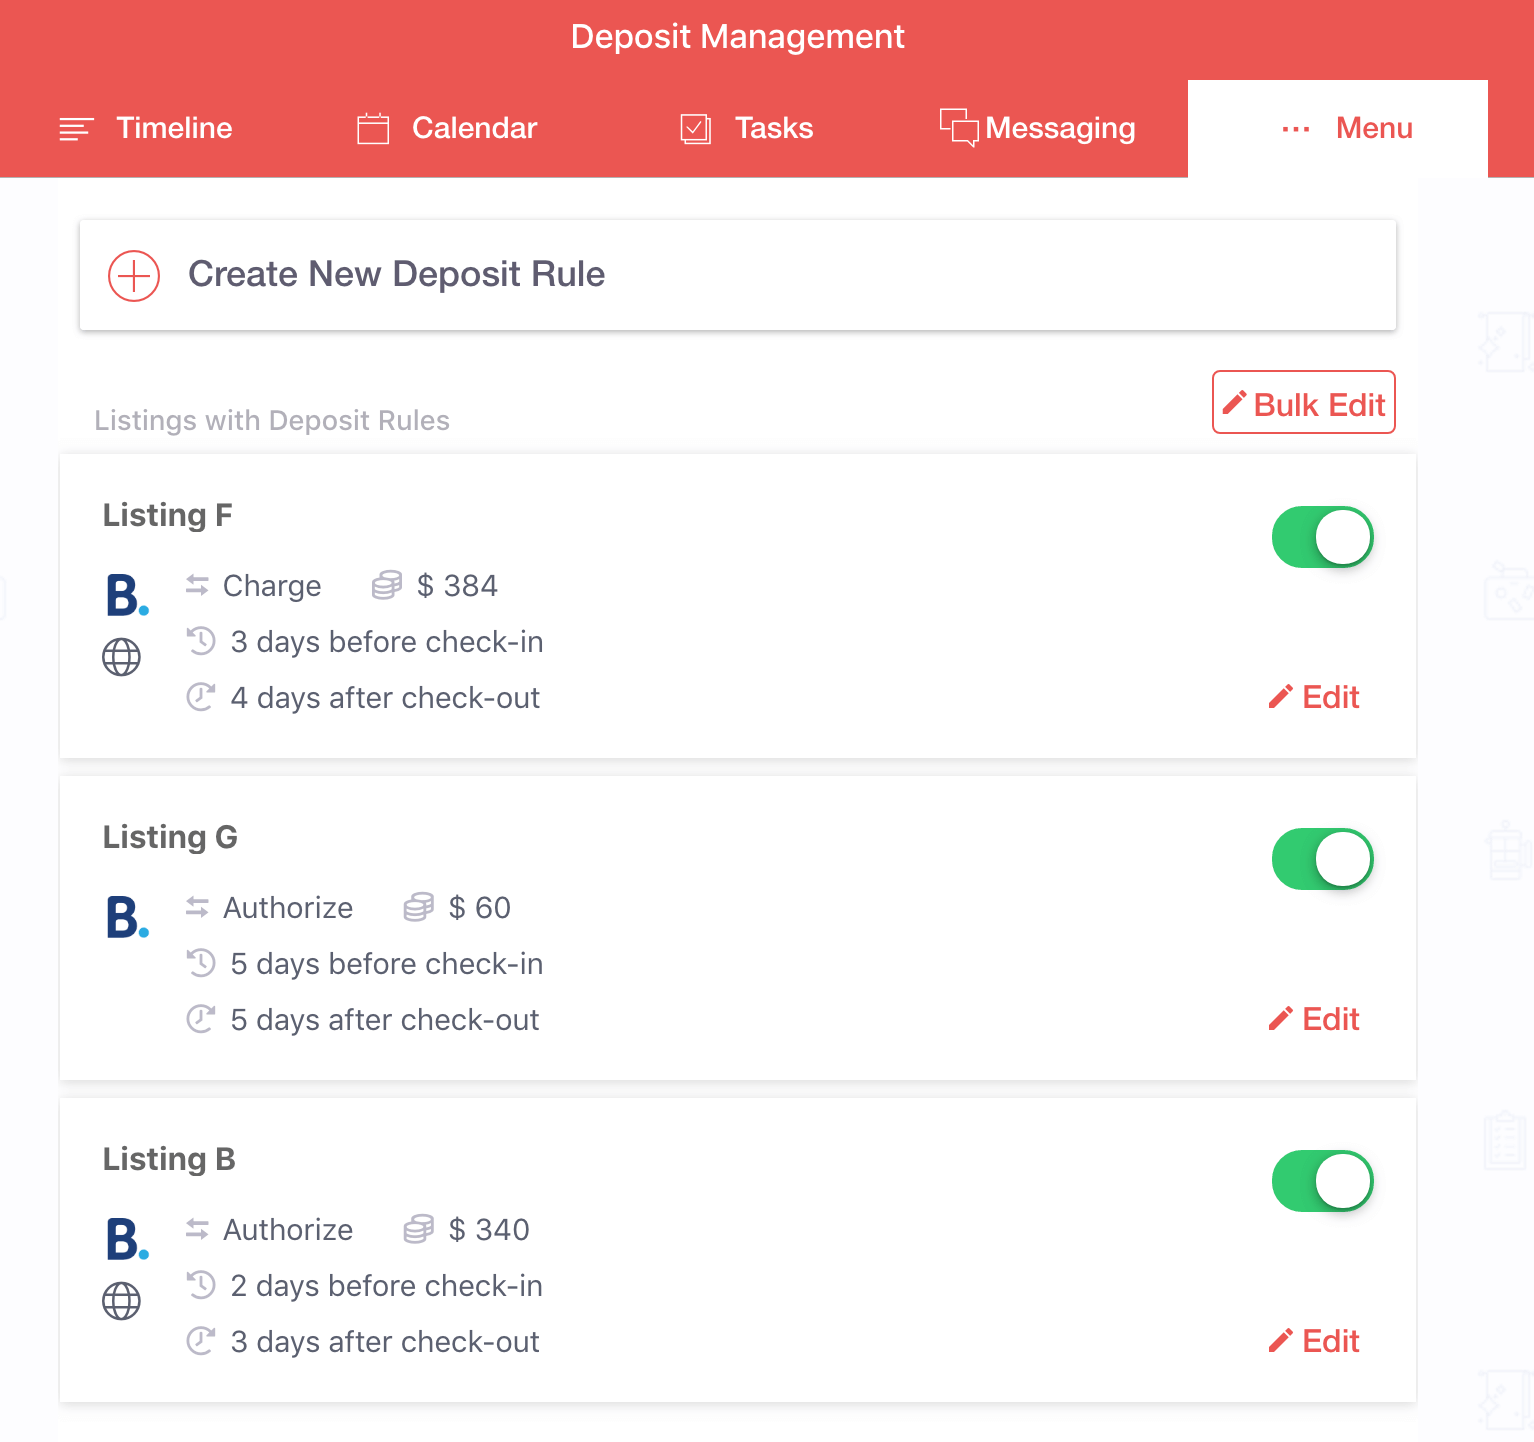Click the Booking.com logo on Listing G

128,917
